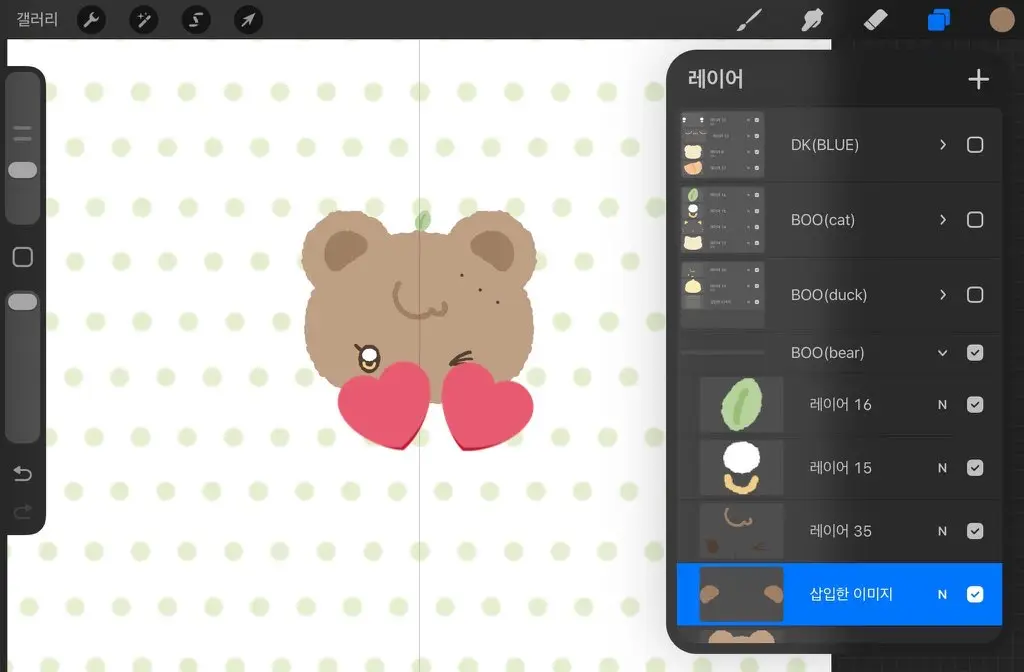Open the Actions wrench menu

tap(91, 20)
